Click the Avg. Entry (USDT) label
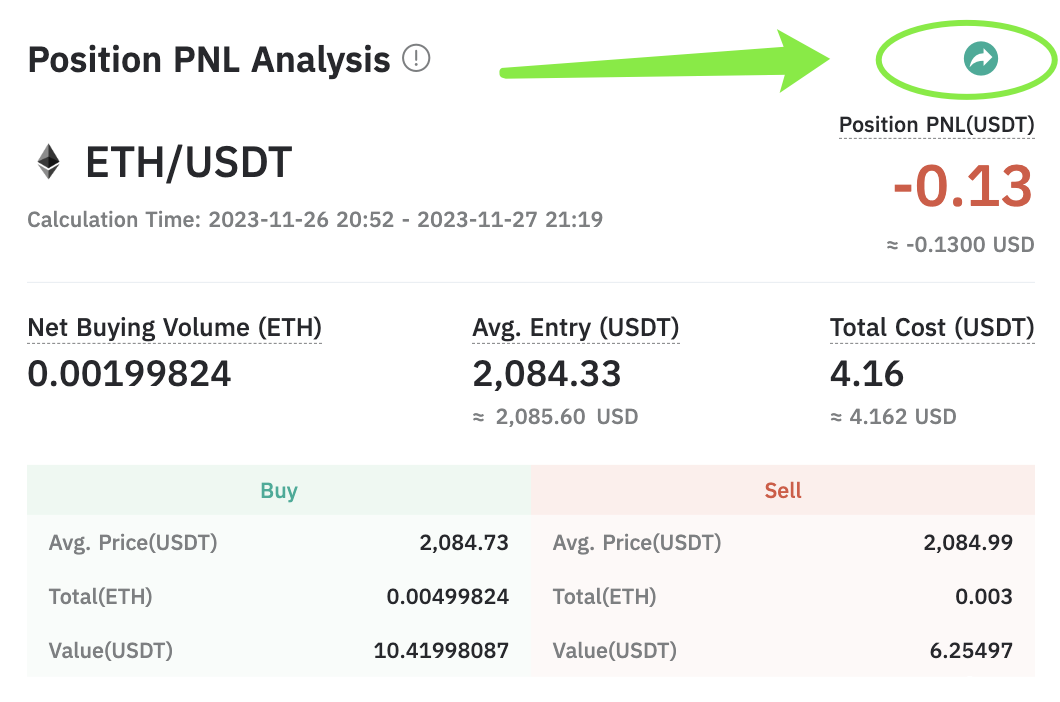Screen dimensions: 1060x702 [x=575, y=328]
